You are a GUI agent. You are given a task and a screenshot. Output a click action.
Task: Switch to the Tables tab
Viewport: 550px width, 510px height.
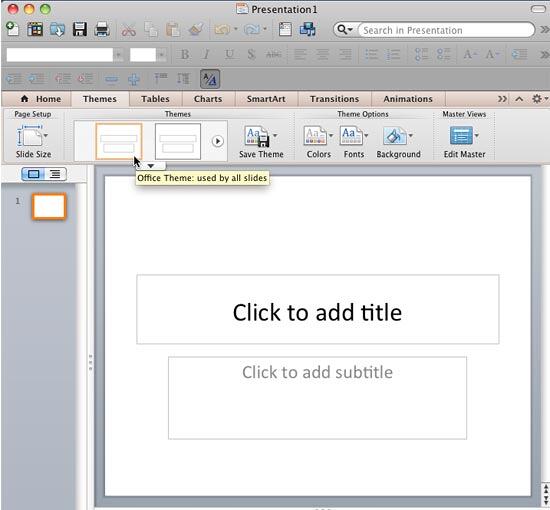(x=155, y=99)
